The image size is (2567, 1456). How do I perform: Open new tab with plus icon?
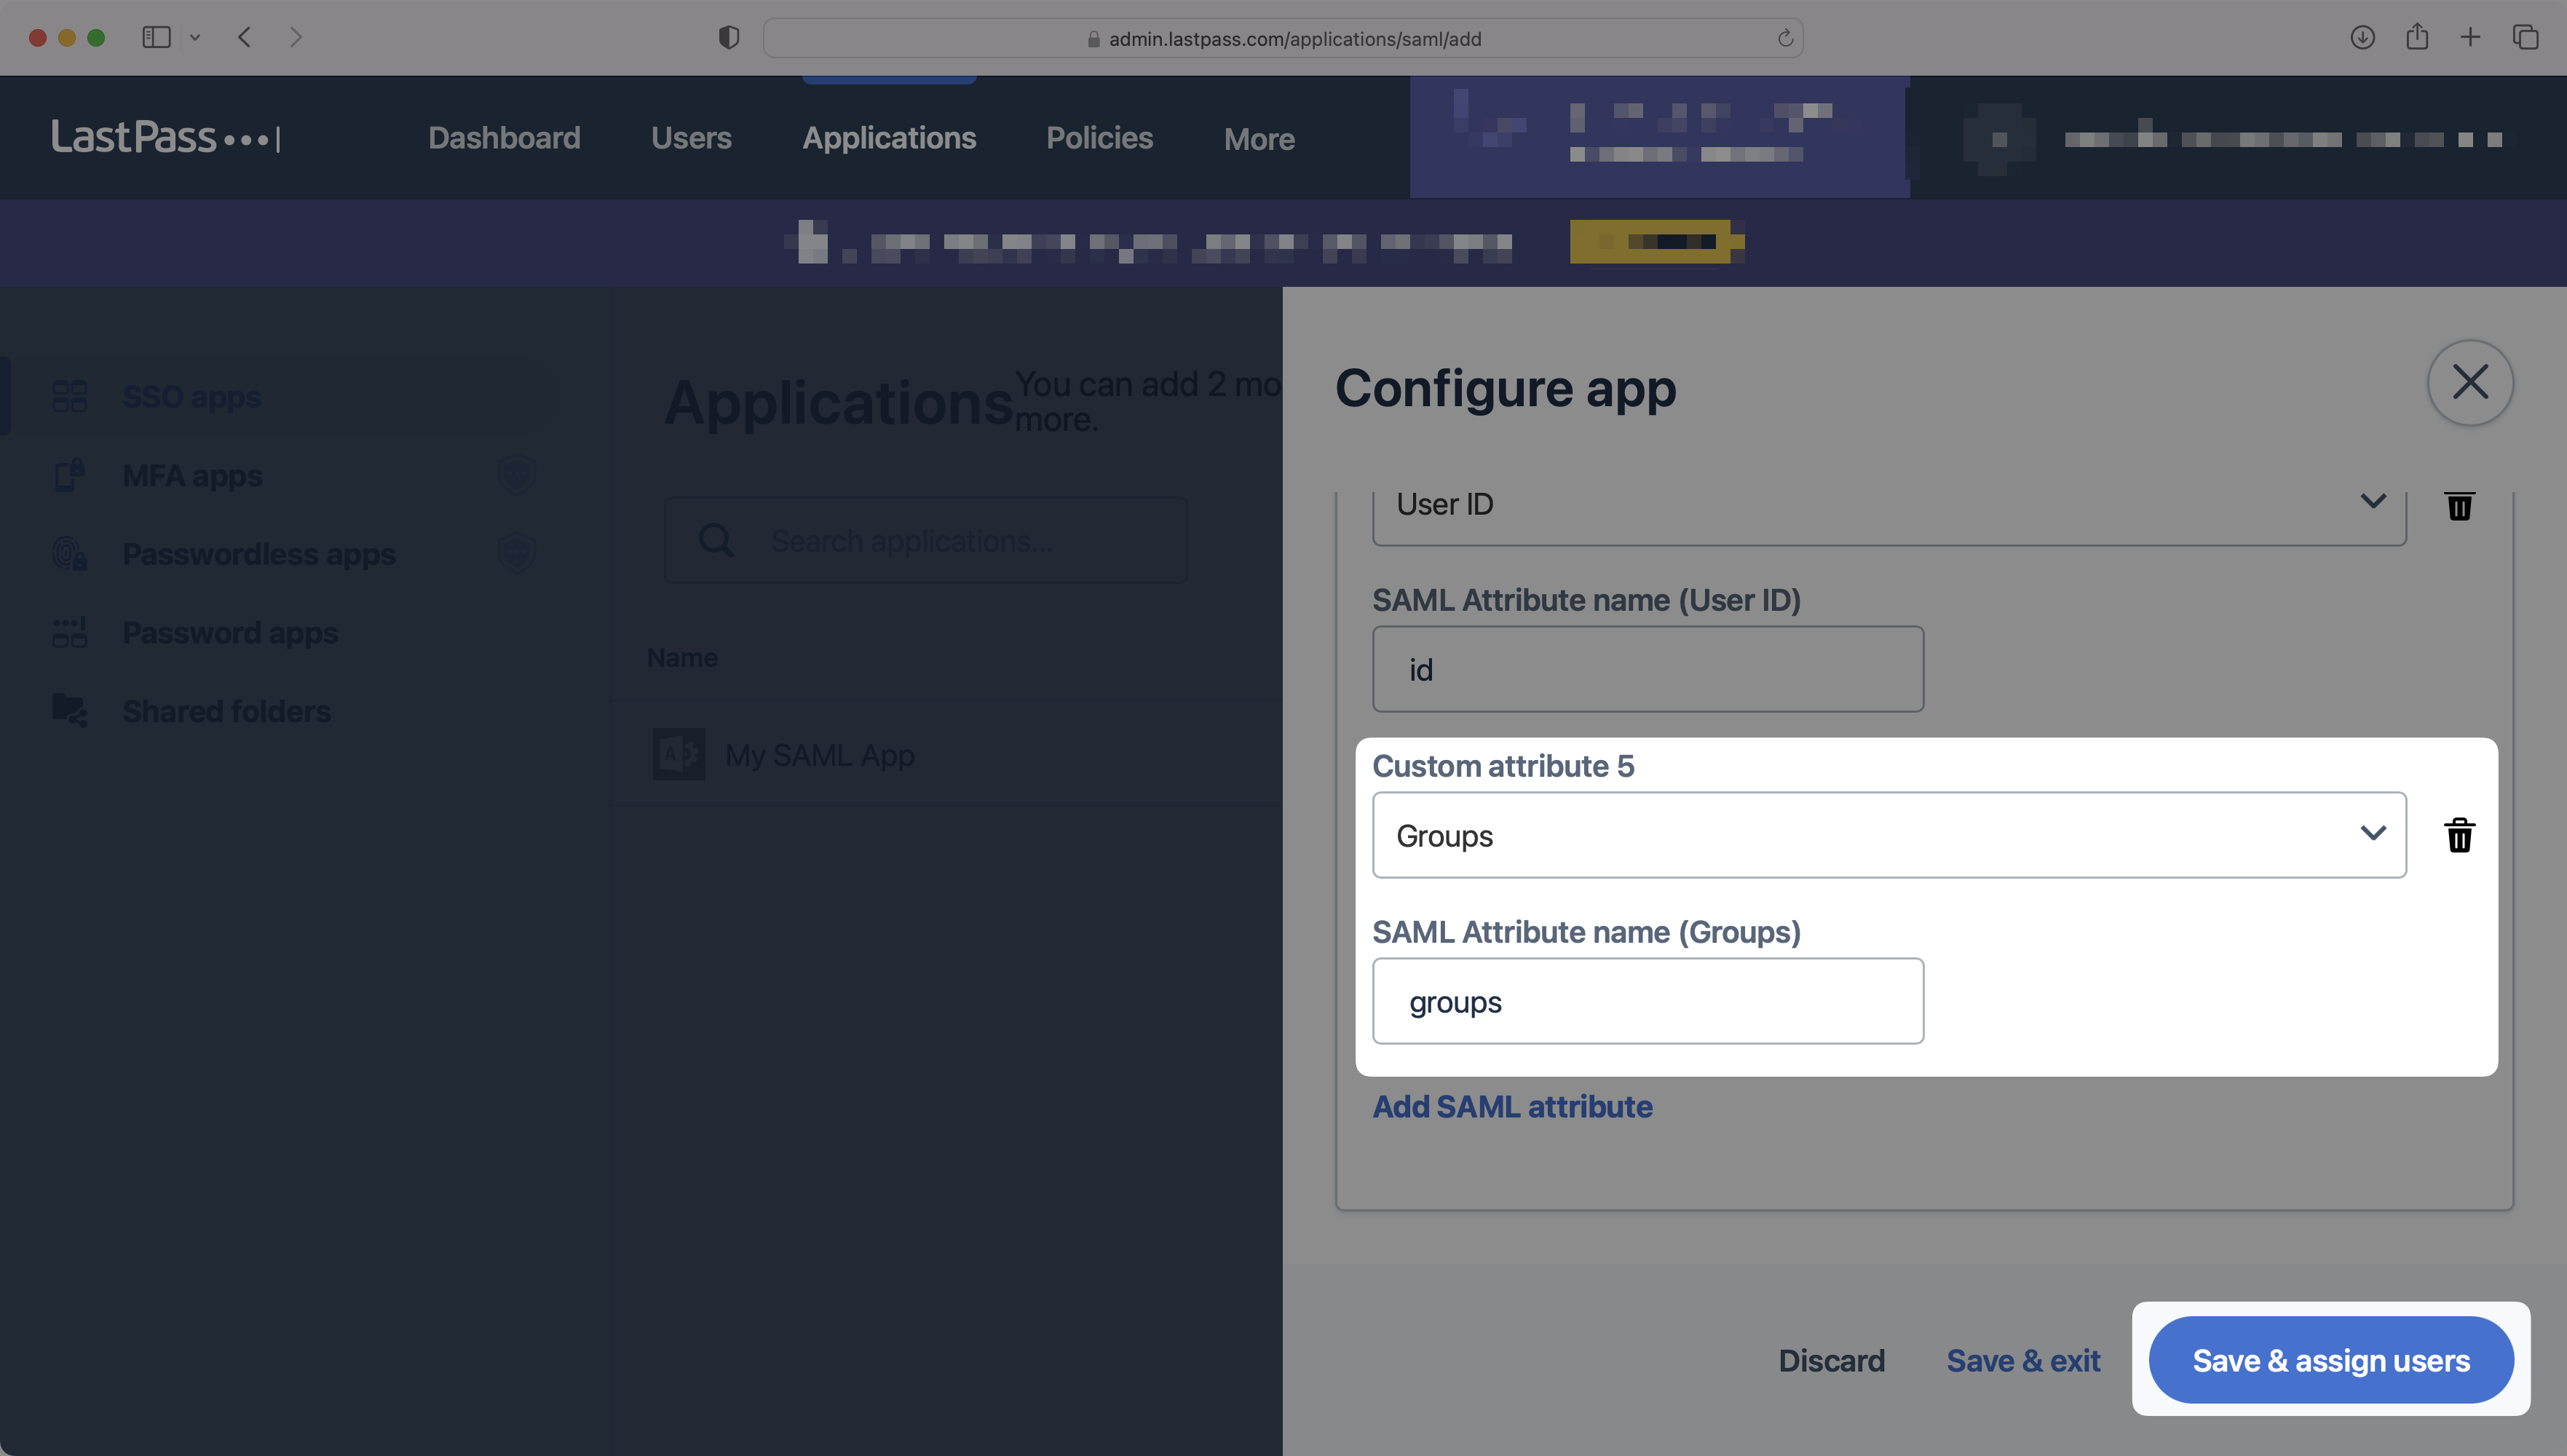(2470, 38)
